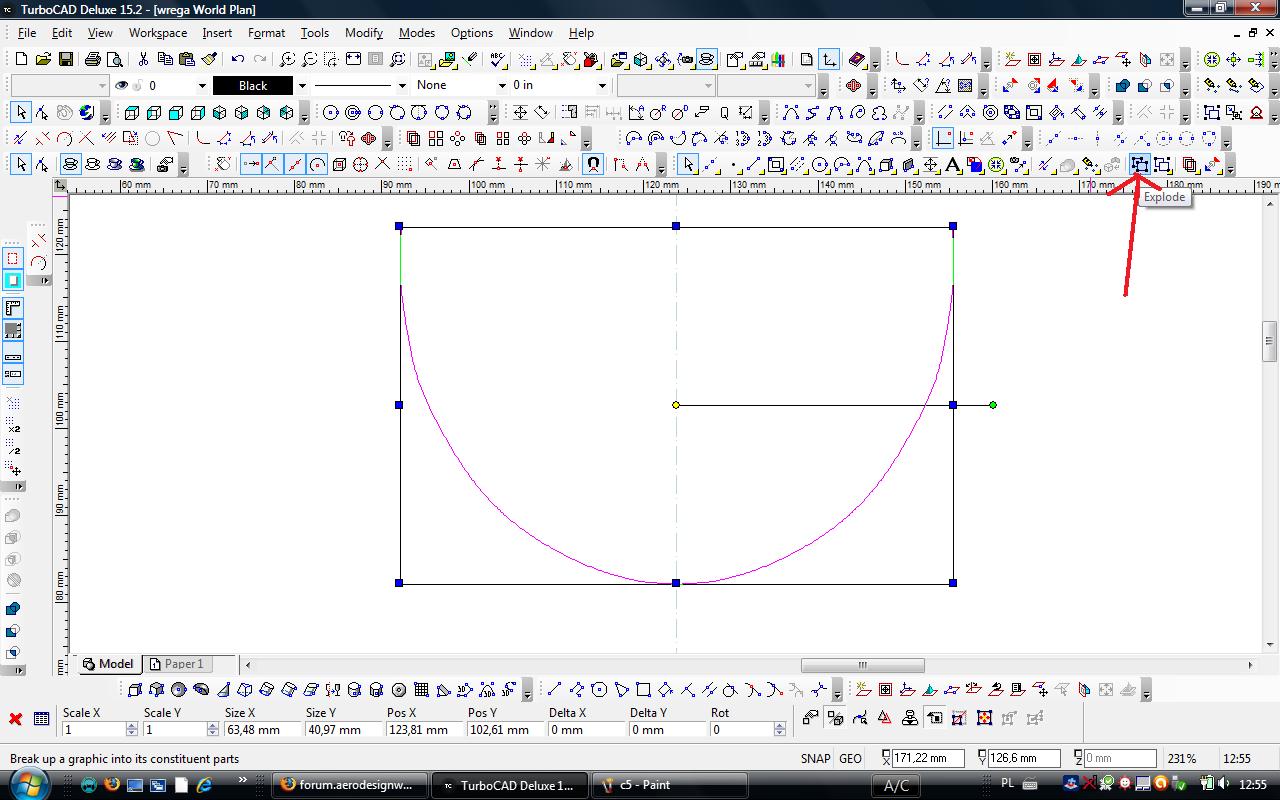Image resolution: width=1280 pixels, height=800 pixels.
Task: Click the Print icon in toolbar
Action: pyautogui.click(x=93, y=60)
